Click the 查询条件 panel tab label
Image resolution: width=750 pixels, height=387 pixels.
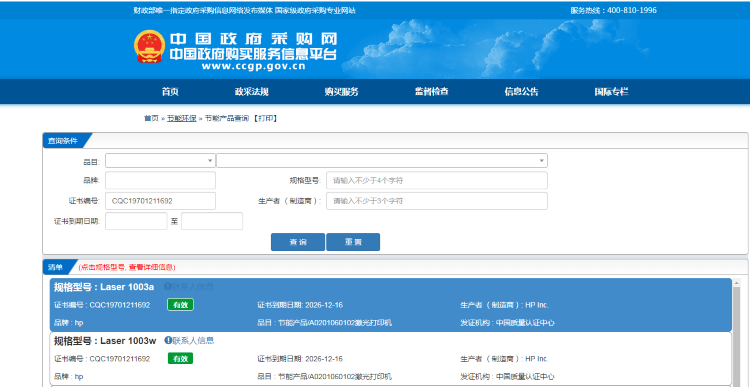62,141
